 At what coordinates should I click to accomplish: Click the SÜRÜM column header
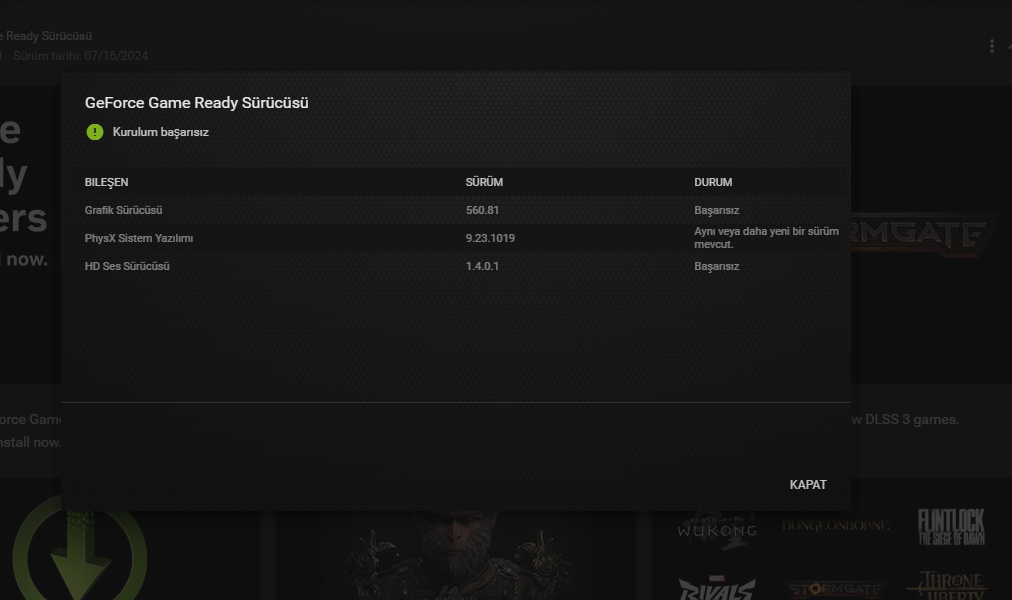[484, 183]
